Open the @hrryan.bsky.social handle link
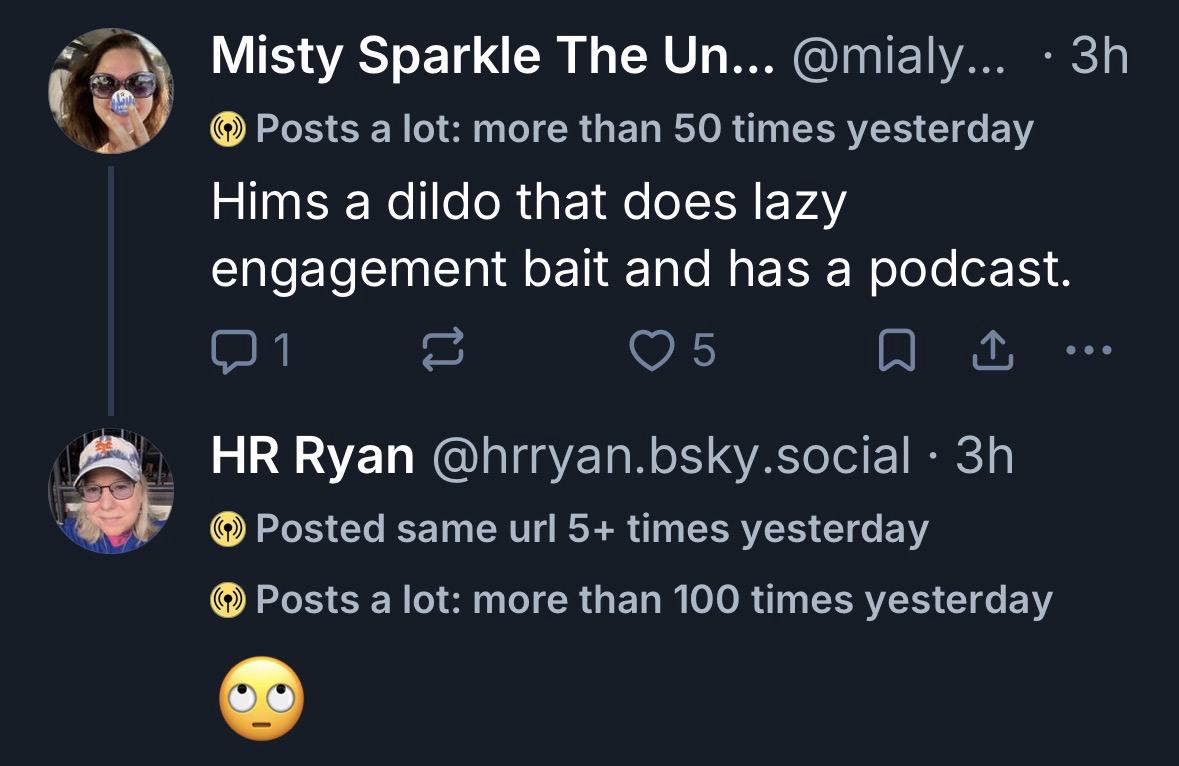Viewport: 1179px width, 766px height. (x=670, y=457)
